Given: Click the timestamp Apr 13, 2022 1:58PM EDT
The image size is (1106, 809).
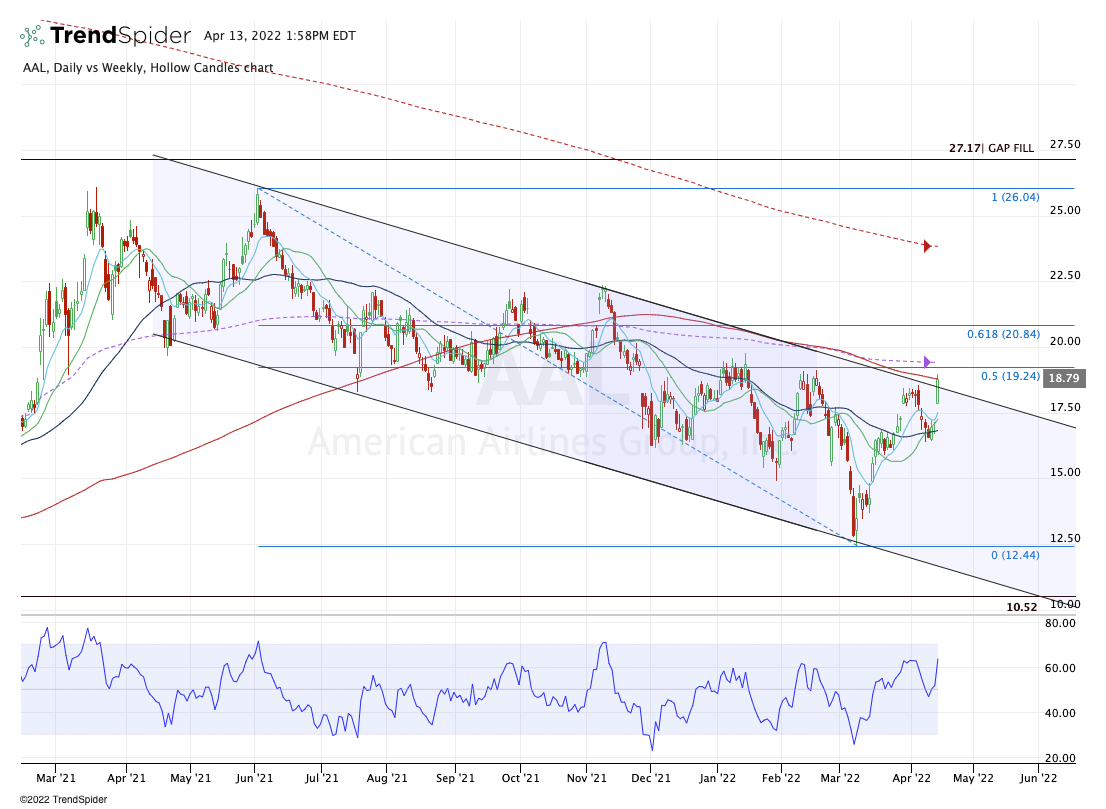Looking at the screenshot, I should point(279,36).
